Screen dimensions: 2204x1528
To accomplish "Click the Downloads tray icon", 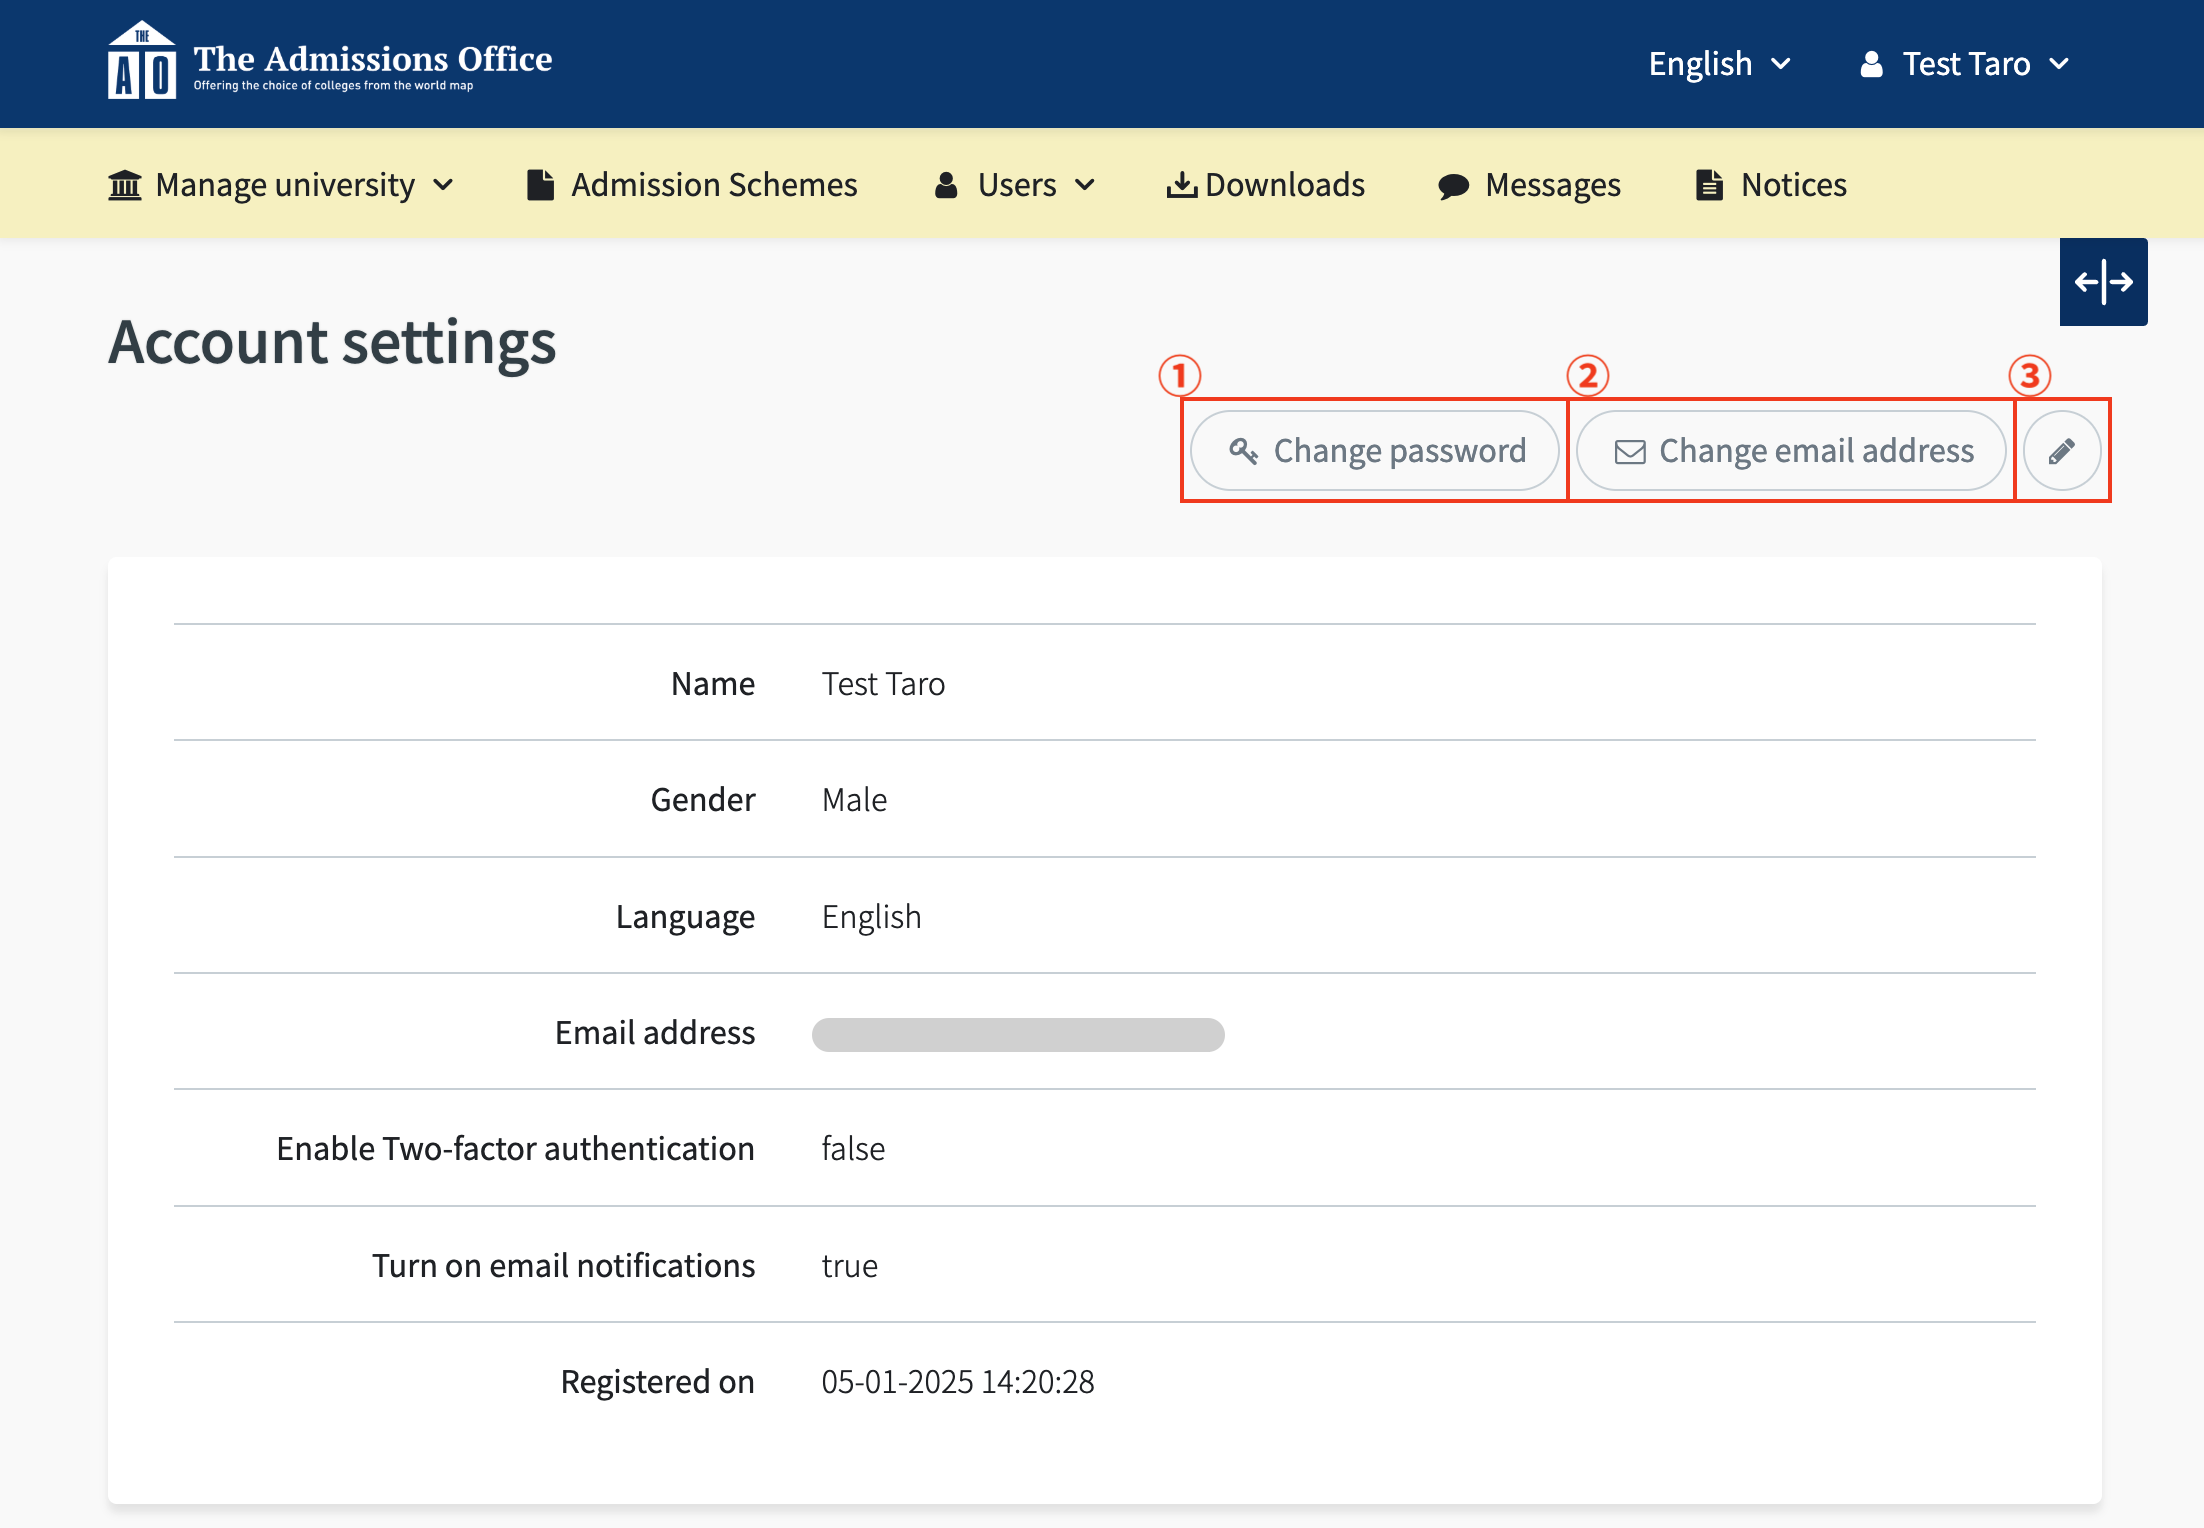I will pos(1181,185).
